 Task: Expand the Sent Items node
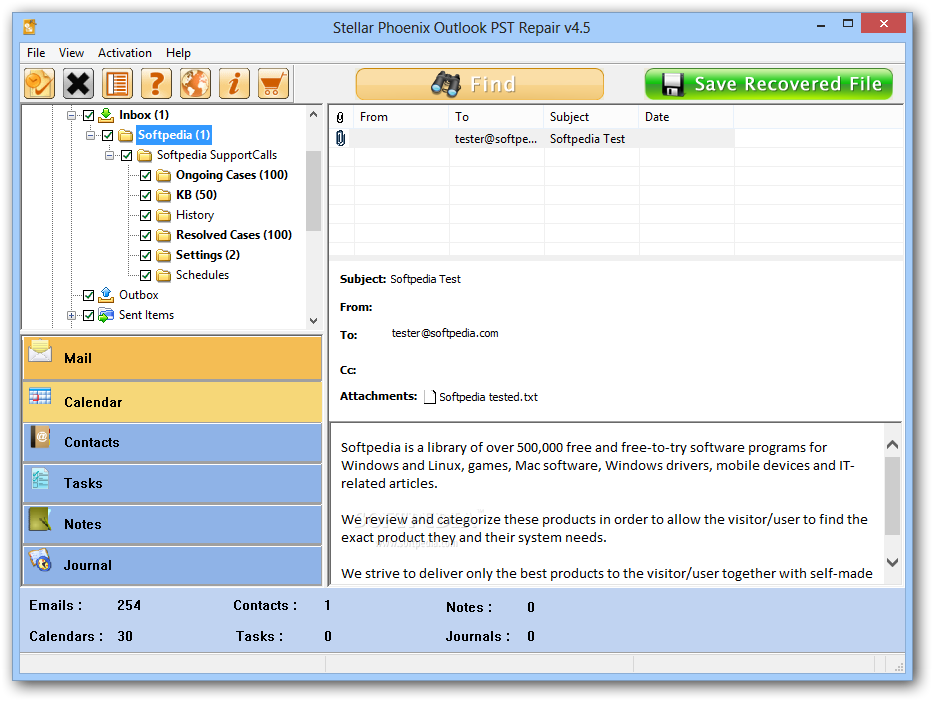click(71, 315)
